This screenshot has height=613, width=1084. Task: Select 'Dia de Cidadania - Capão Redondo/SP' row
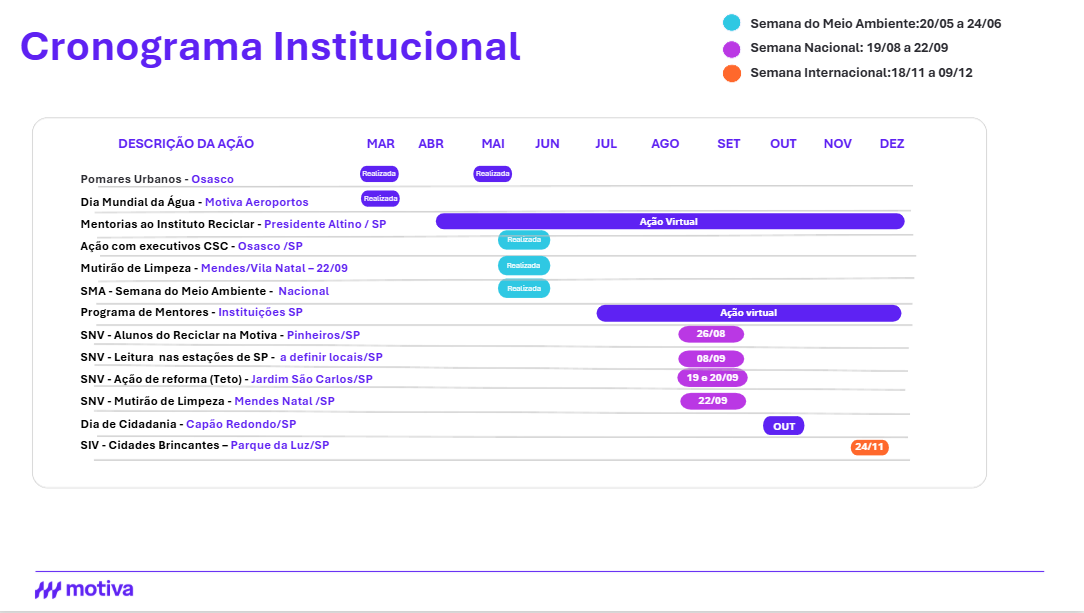188,424
